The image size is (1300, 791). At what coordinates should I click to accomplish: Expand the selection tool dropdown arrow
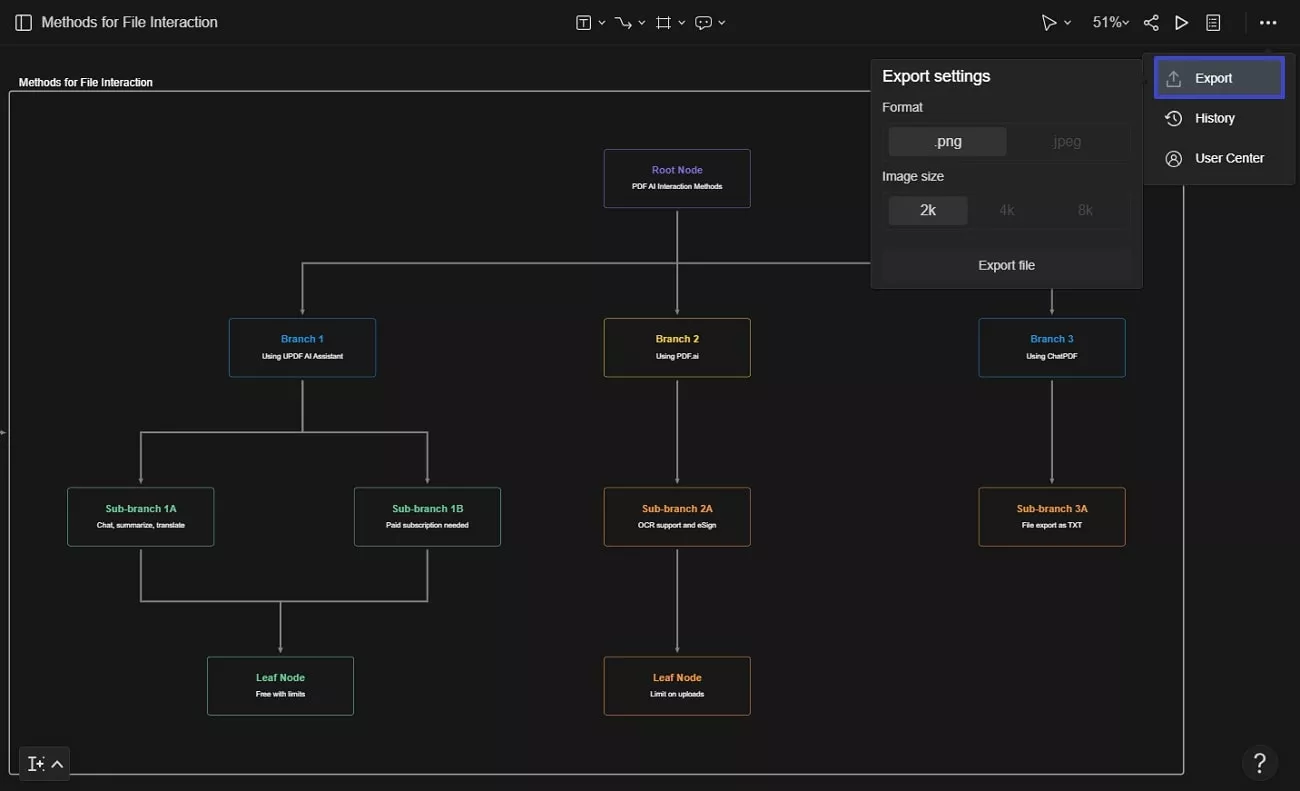[1066, 22]
